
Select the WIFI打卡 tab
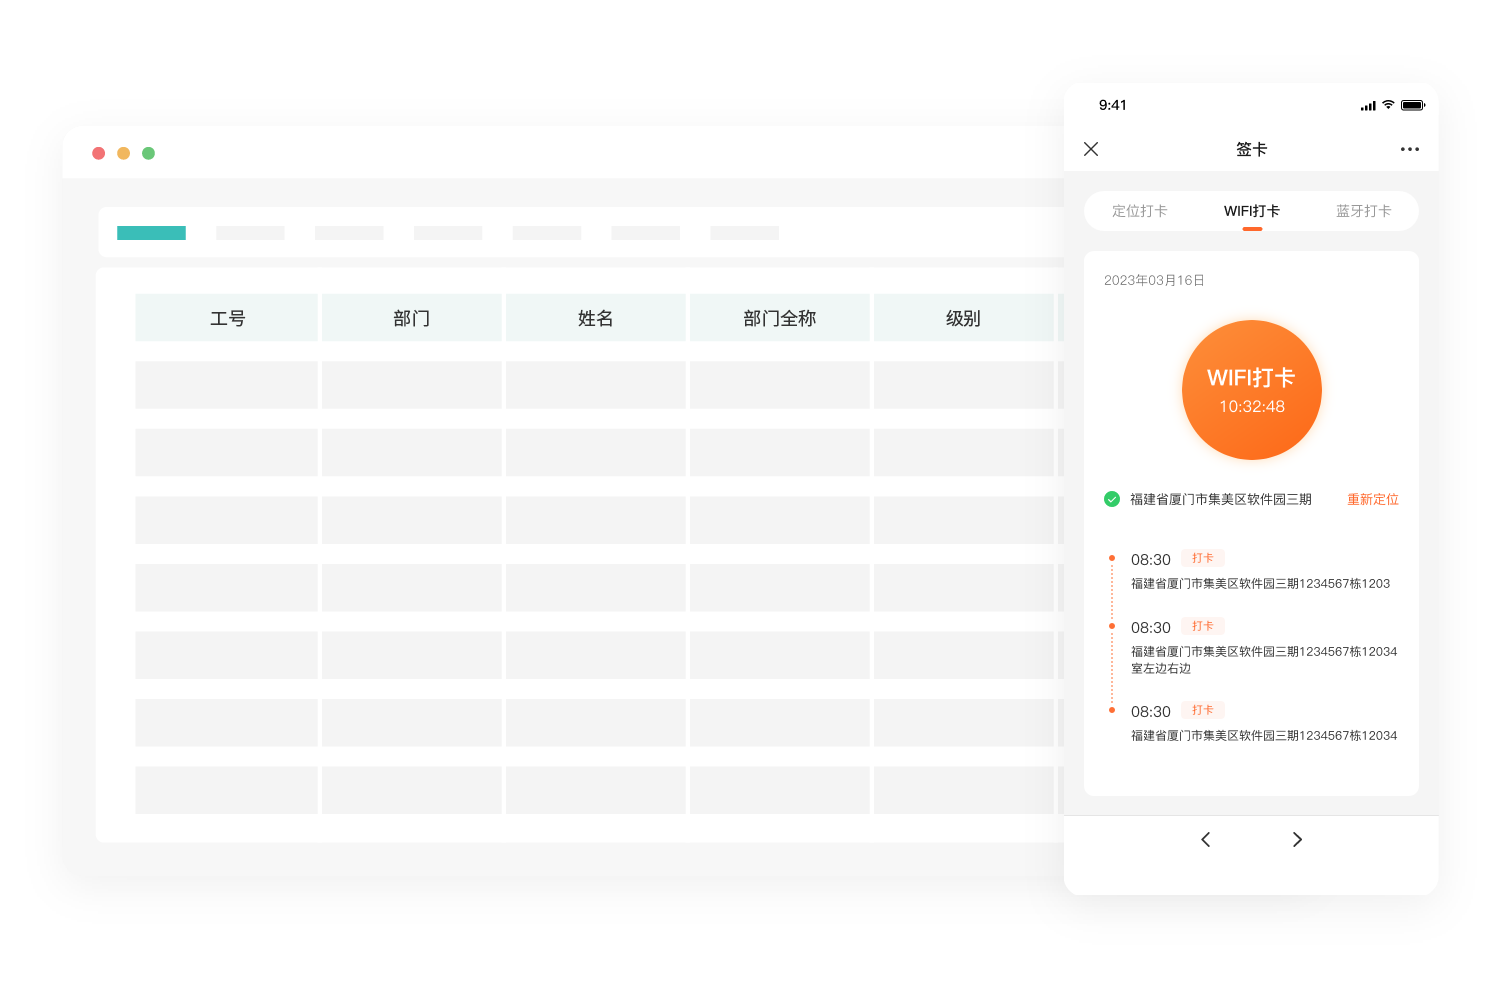point(1251,211)
